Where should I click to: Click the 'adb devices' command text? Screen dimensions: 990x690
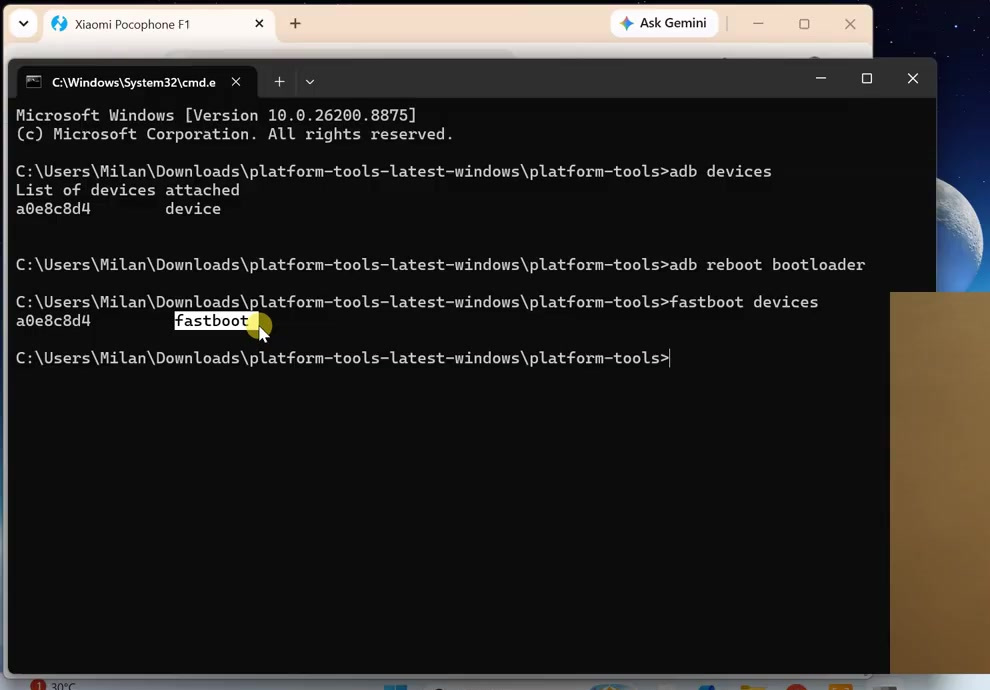720,172
